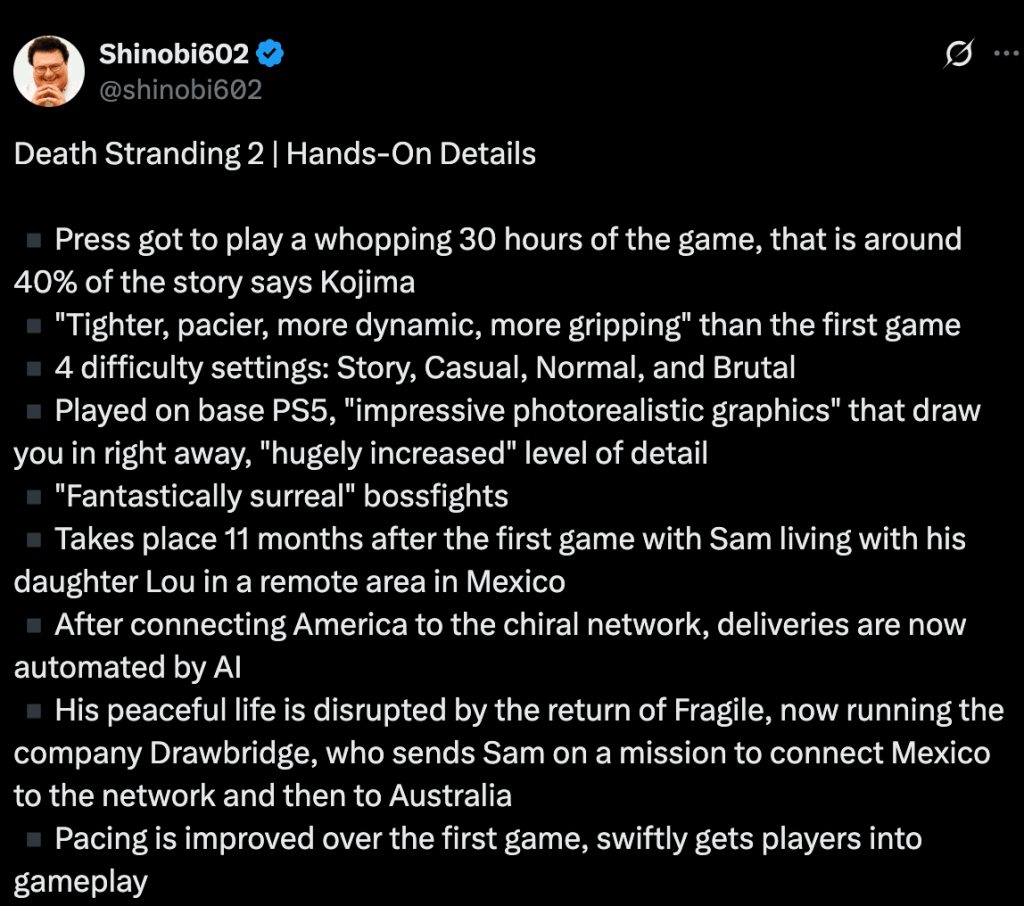Screen dimensions: 1024x906
Task: Click the word "Kojima" in the post
Action: pyautogui.click(x=369, y=283)
